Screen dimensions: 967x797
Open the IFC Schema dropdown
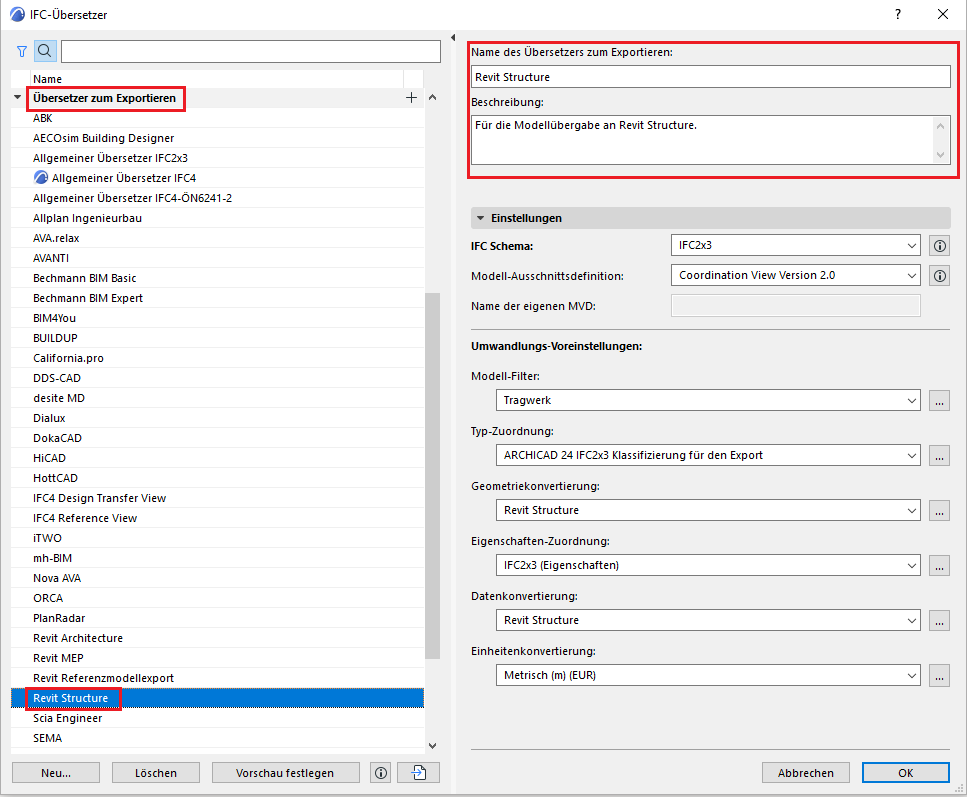[x=795, y=245]
